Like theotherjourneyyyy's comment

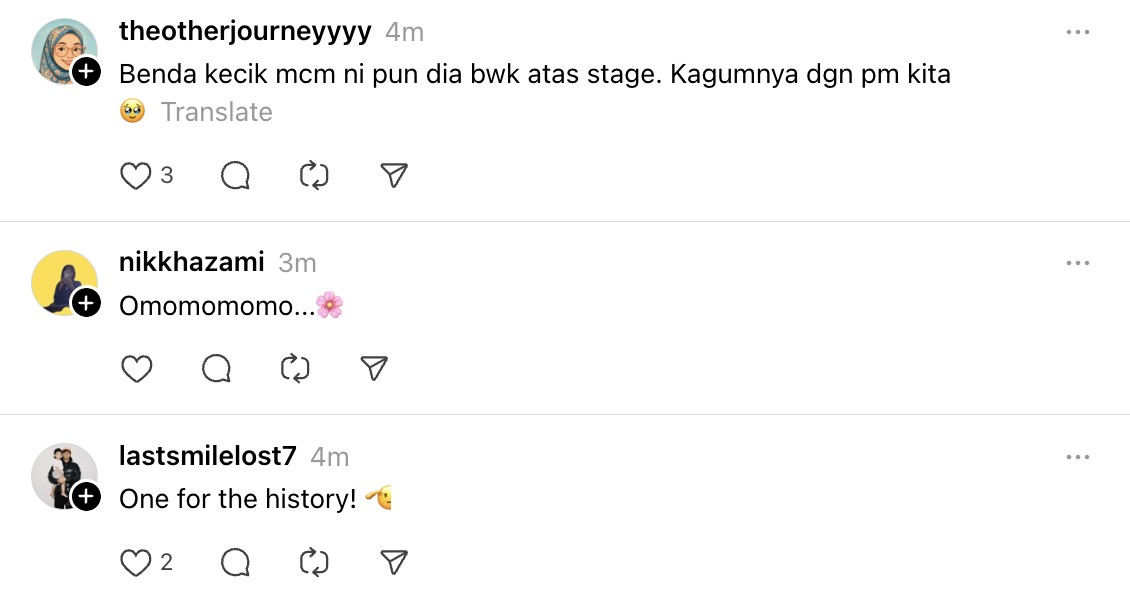coord(135,176)
